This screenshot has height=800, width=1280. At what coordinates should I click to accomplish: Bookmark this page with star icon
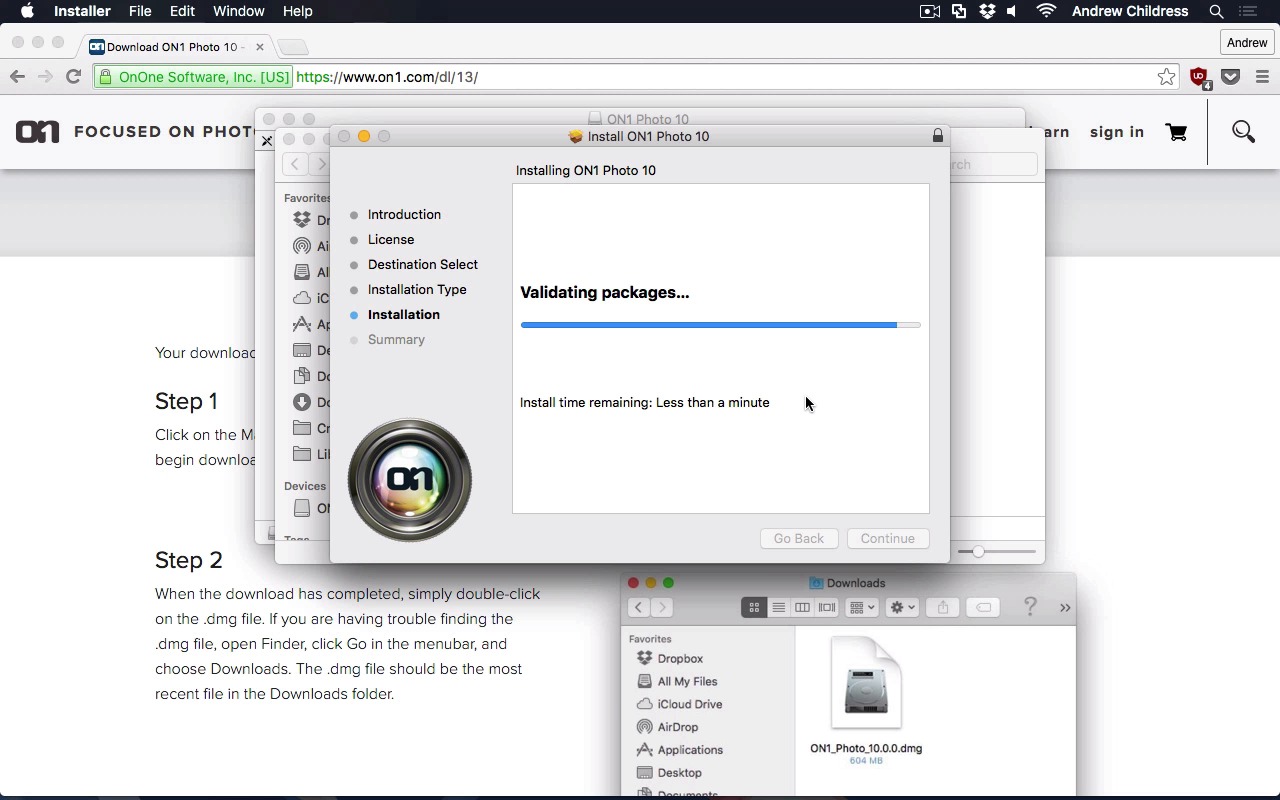click(1166, 77)
